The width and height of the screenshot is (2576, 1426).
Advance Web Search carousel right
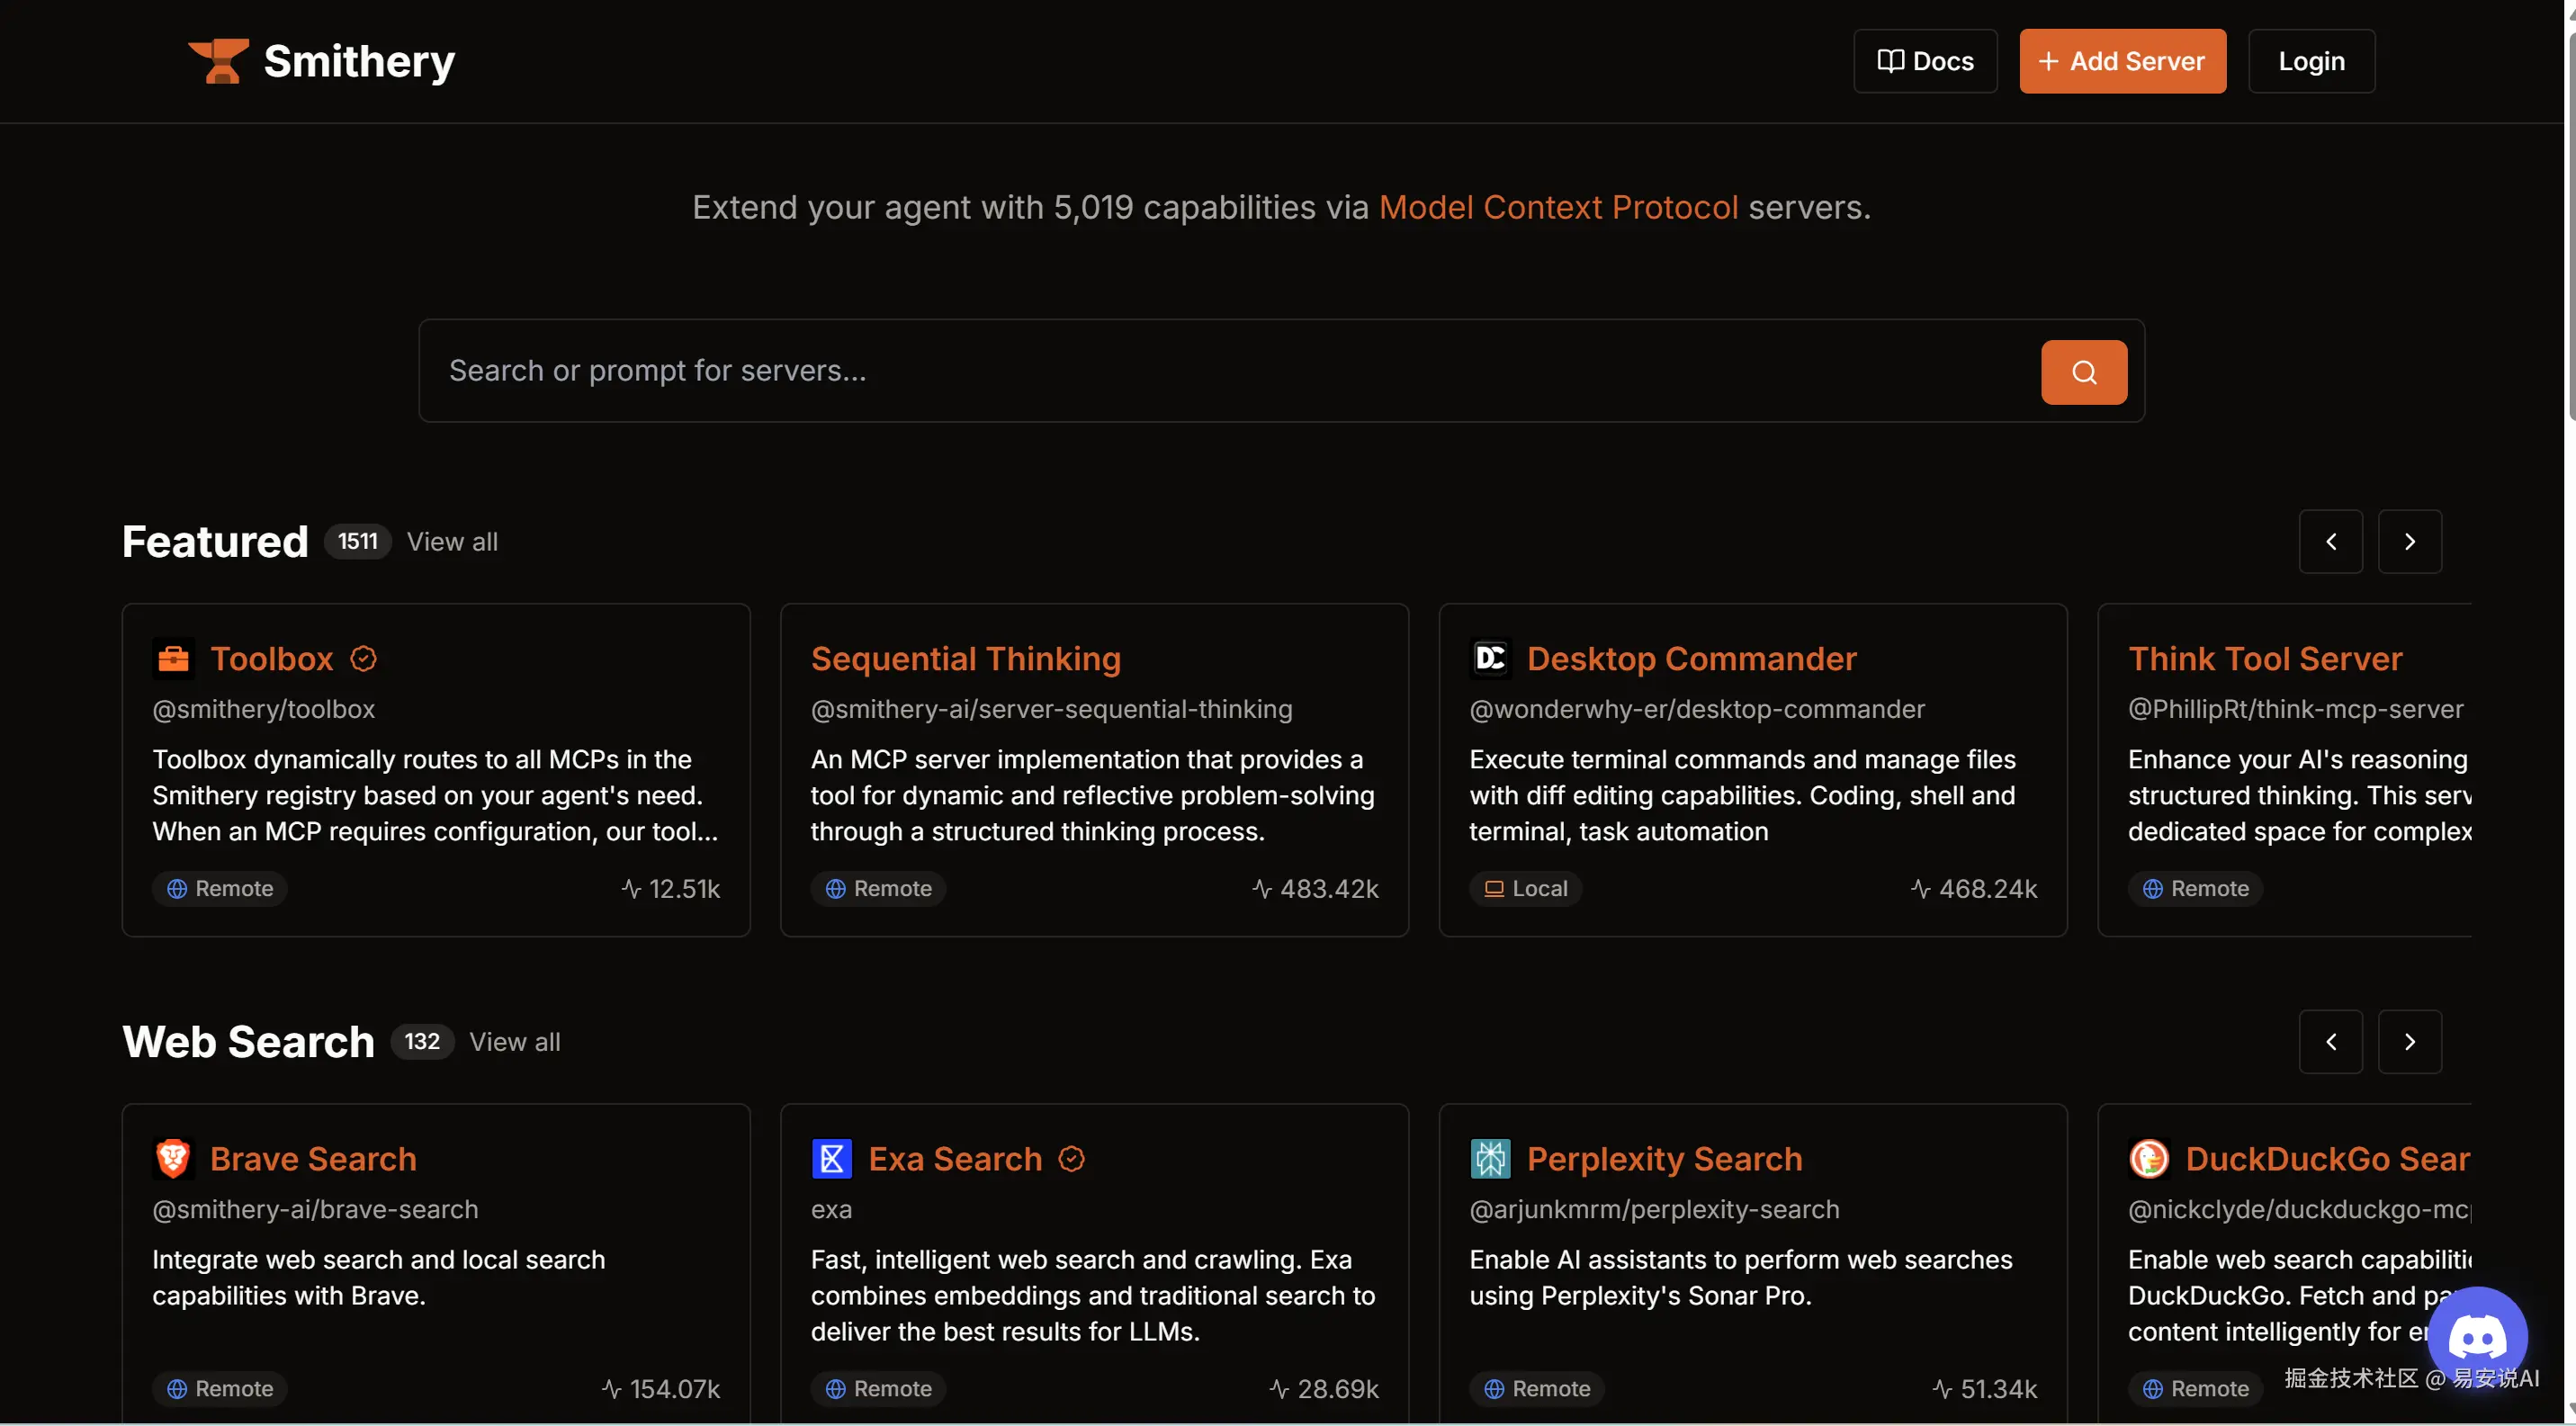point(2409,1041)
